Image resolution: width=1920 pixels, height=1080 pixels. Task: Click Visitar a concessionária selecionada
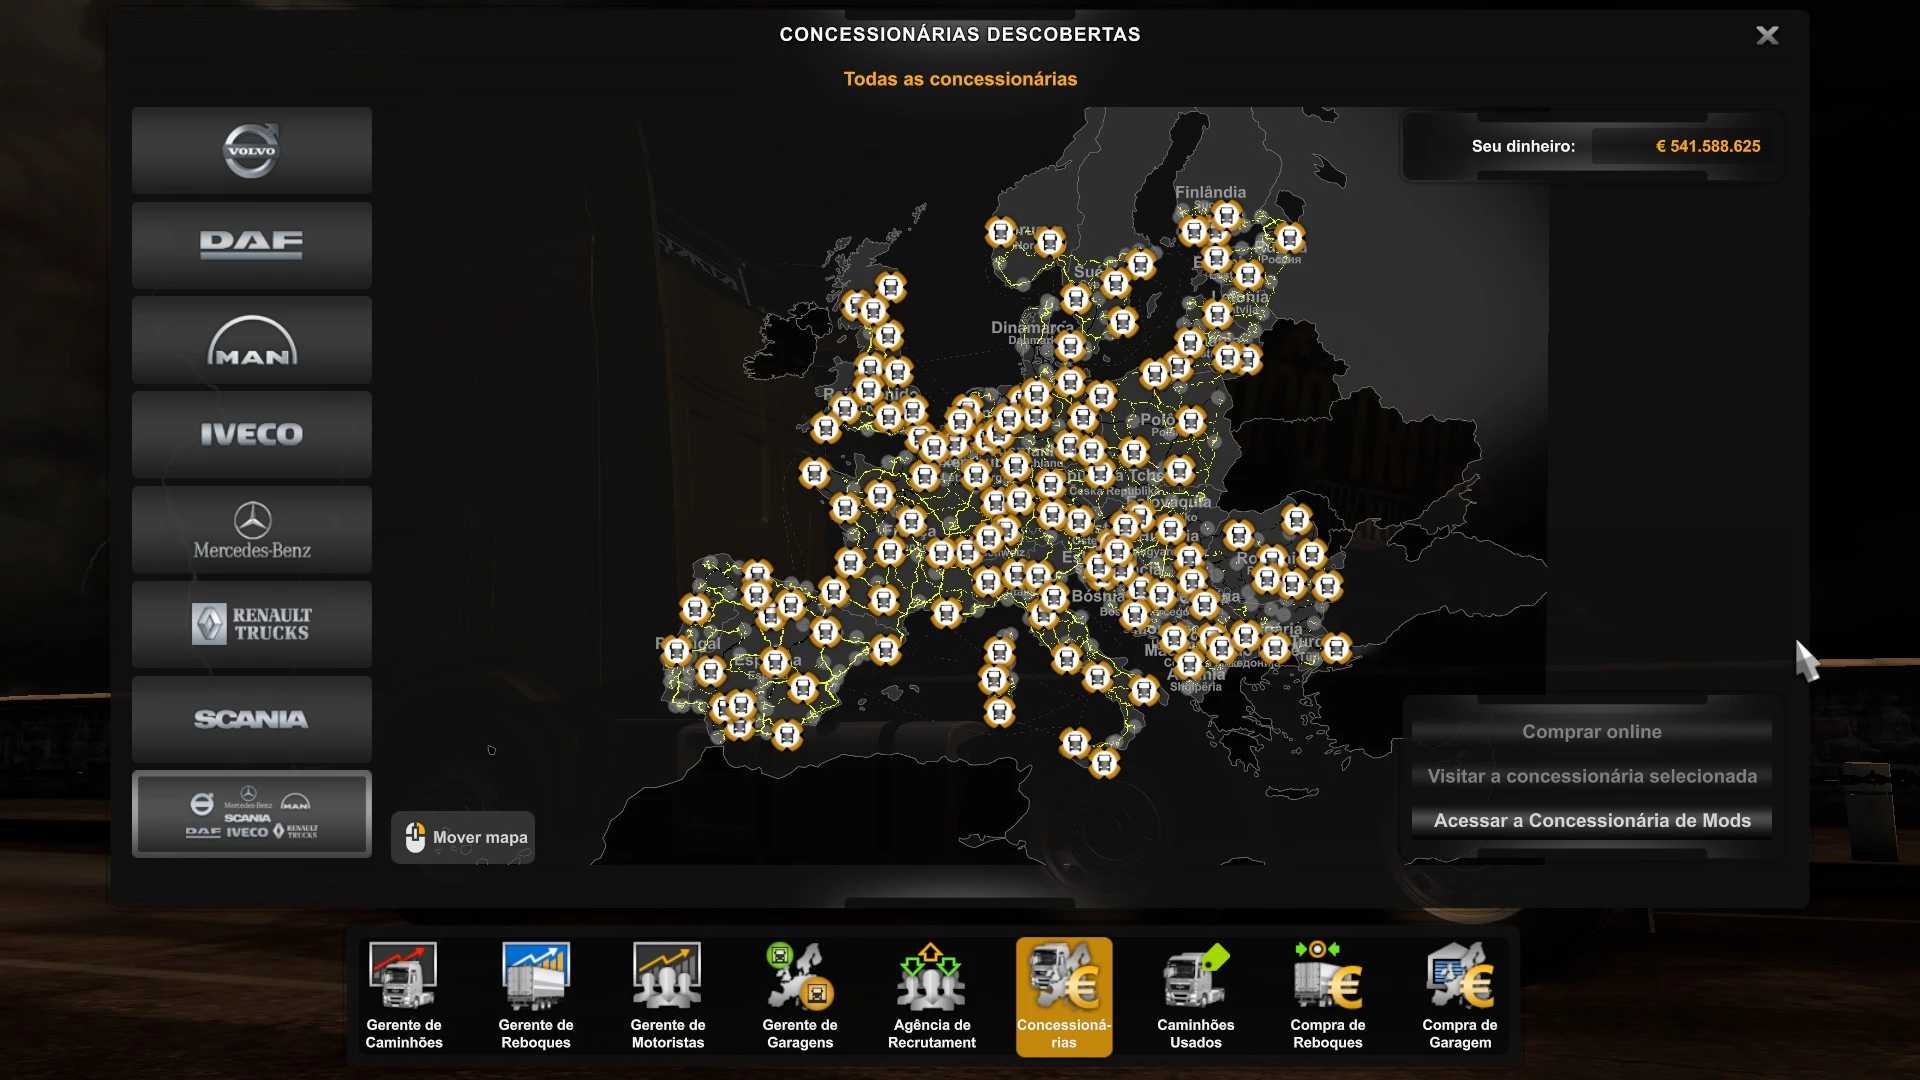coord(1591,776)
